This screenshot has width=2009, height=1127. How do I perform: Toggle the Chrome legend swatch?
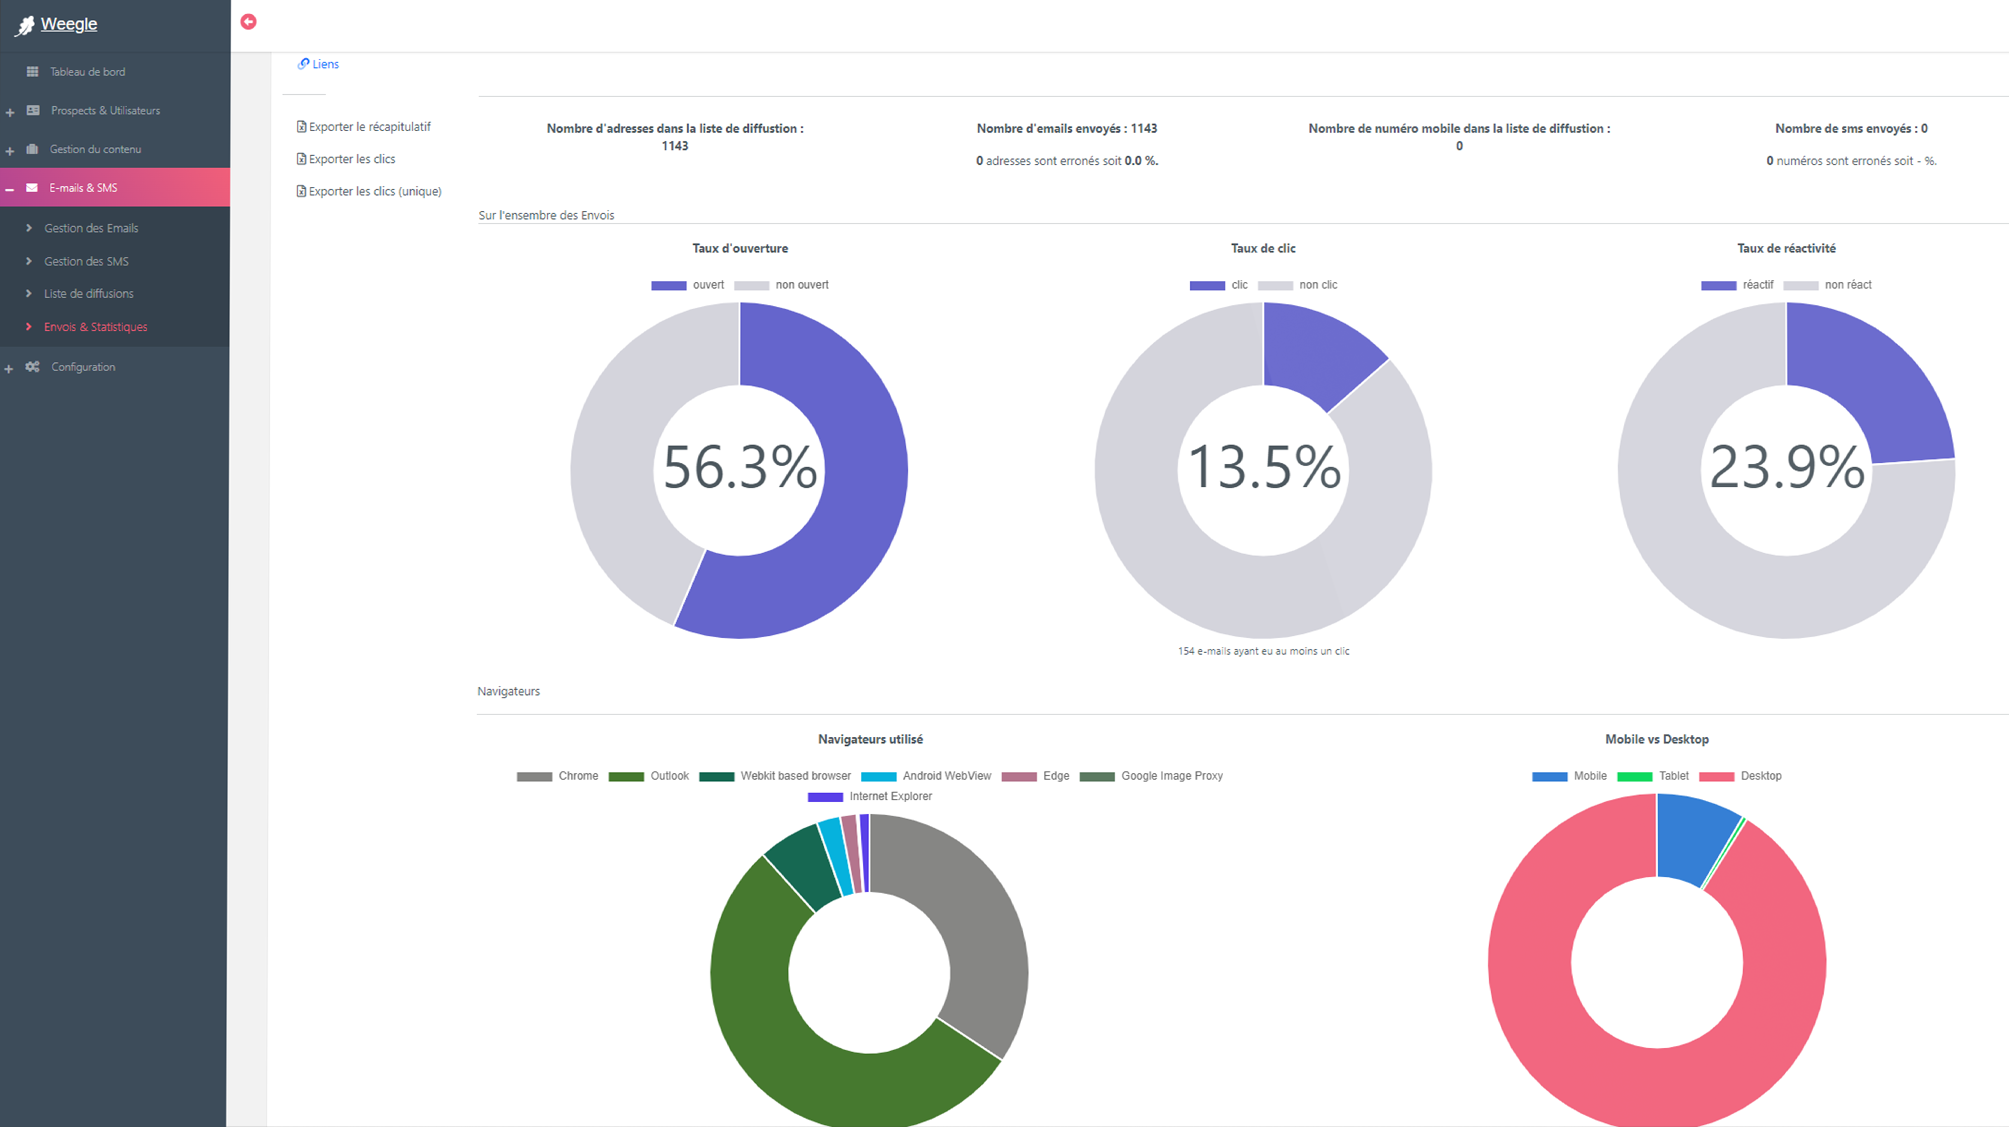(534, 777)
